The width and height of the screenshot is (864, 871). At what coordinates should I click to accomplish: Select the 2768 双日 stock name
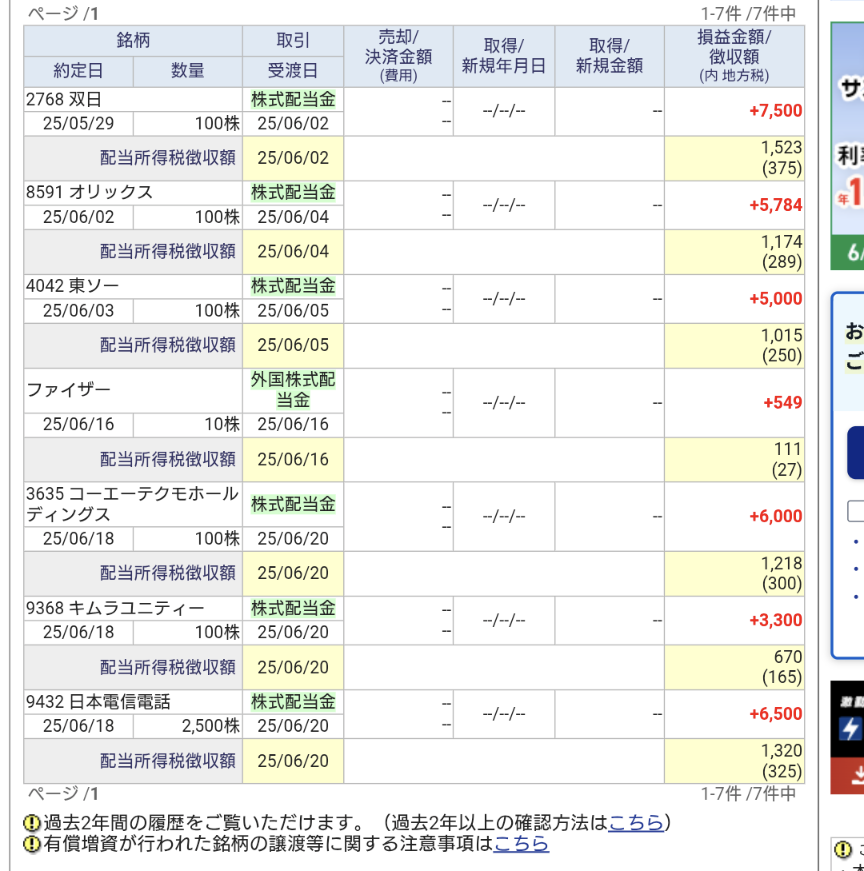(x=64, y=99)
